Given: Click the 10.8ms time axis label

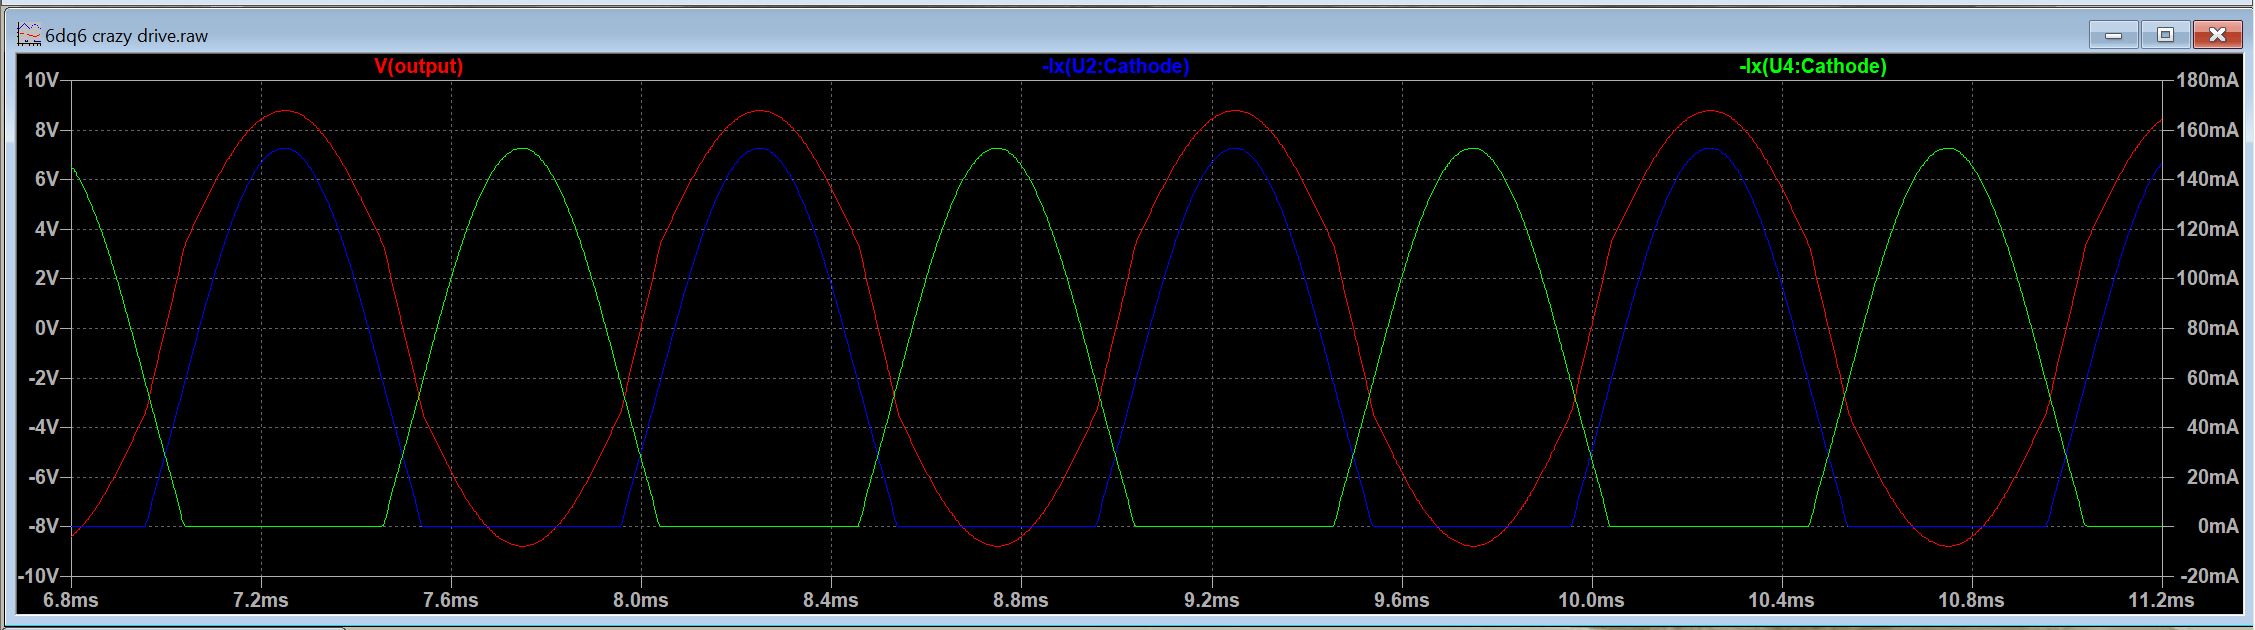Looking at the screenshot, I should click(x=1971, y=600).
